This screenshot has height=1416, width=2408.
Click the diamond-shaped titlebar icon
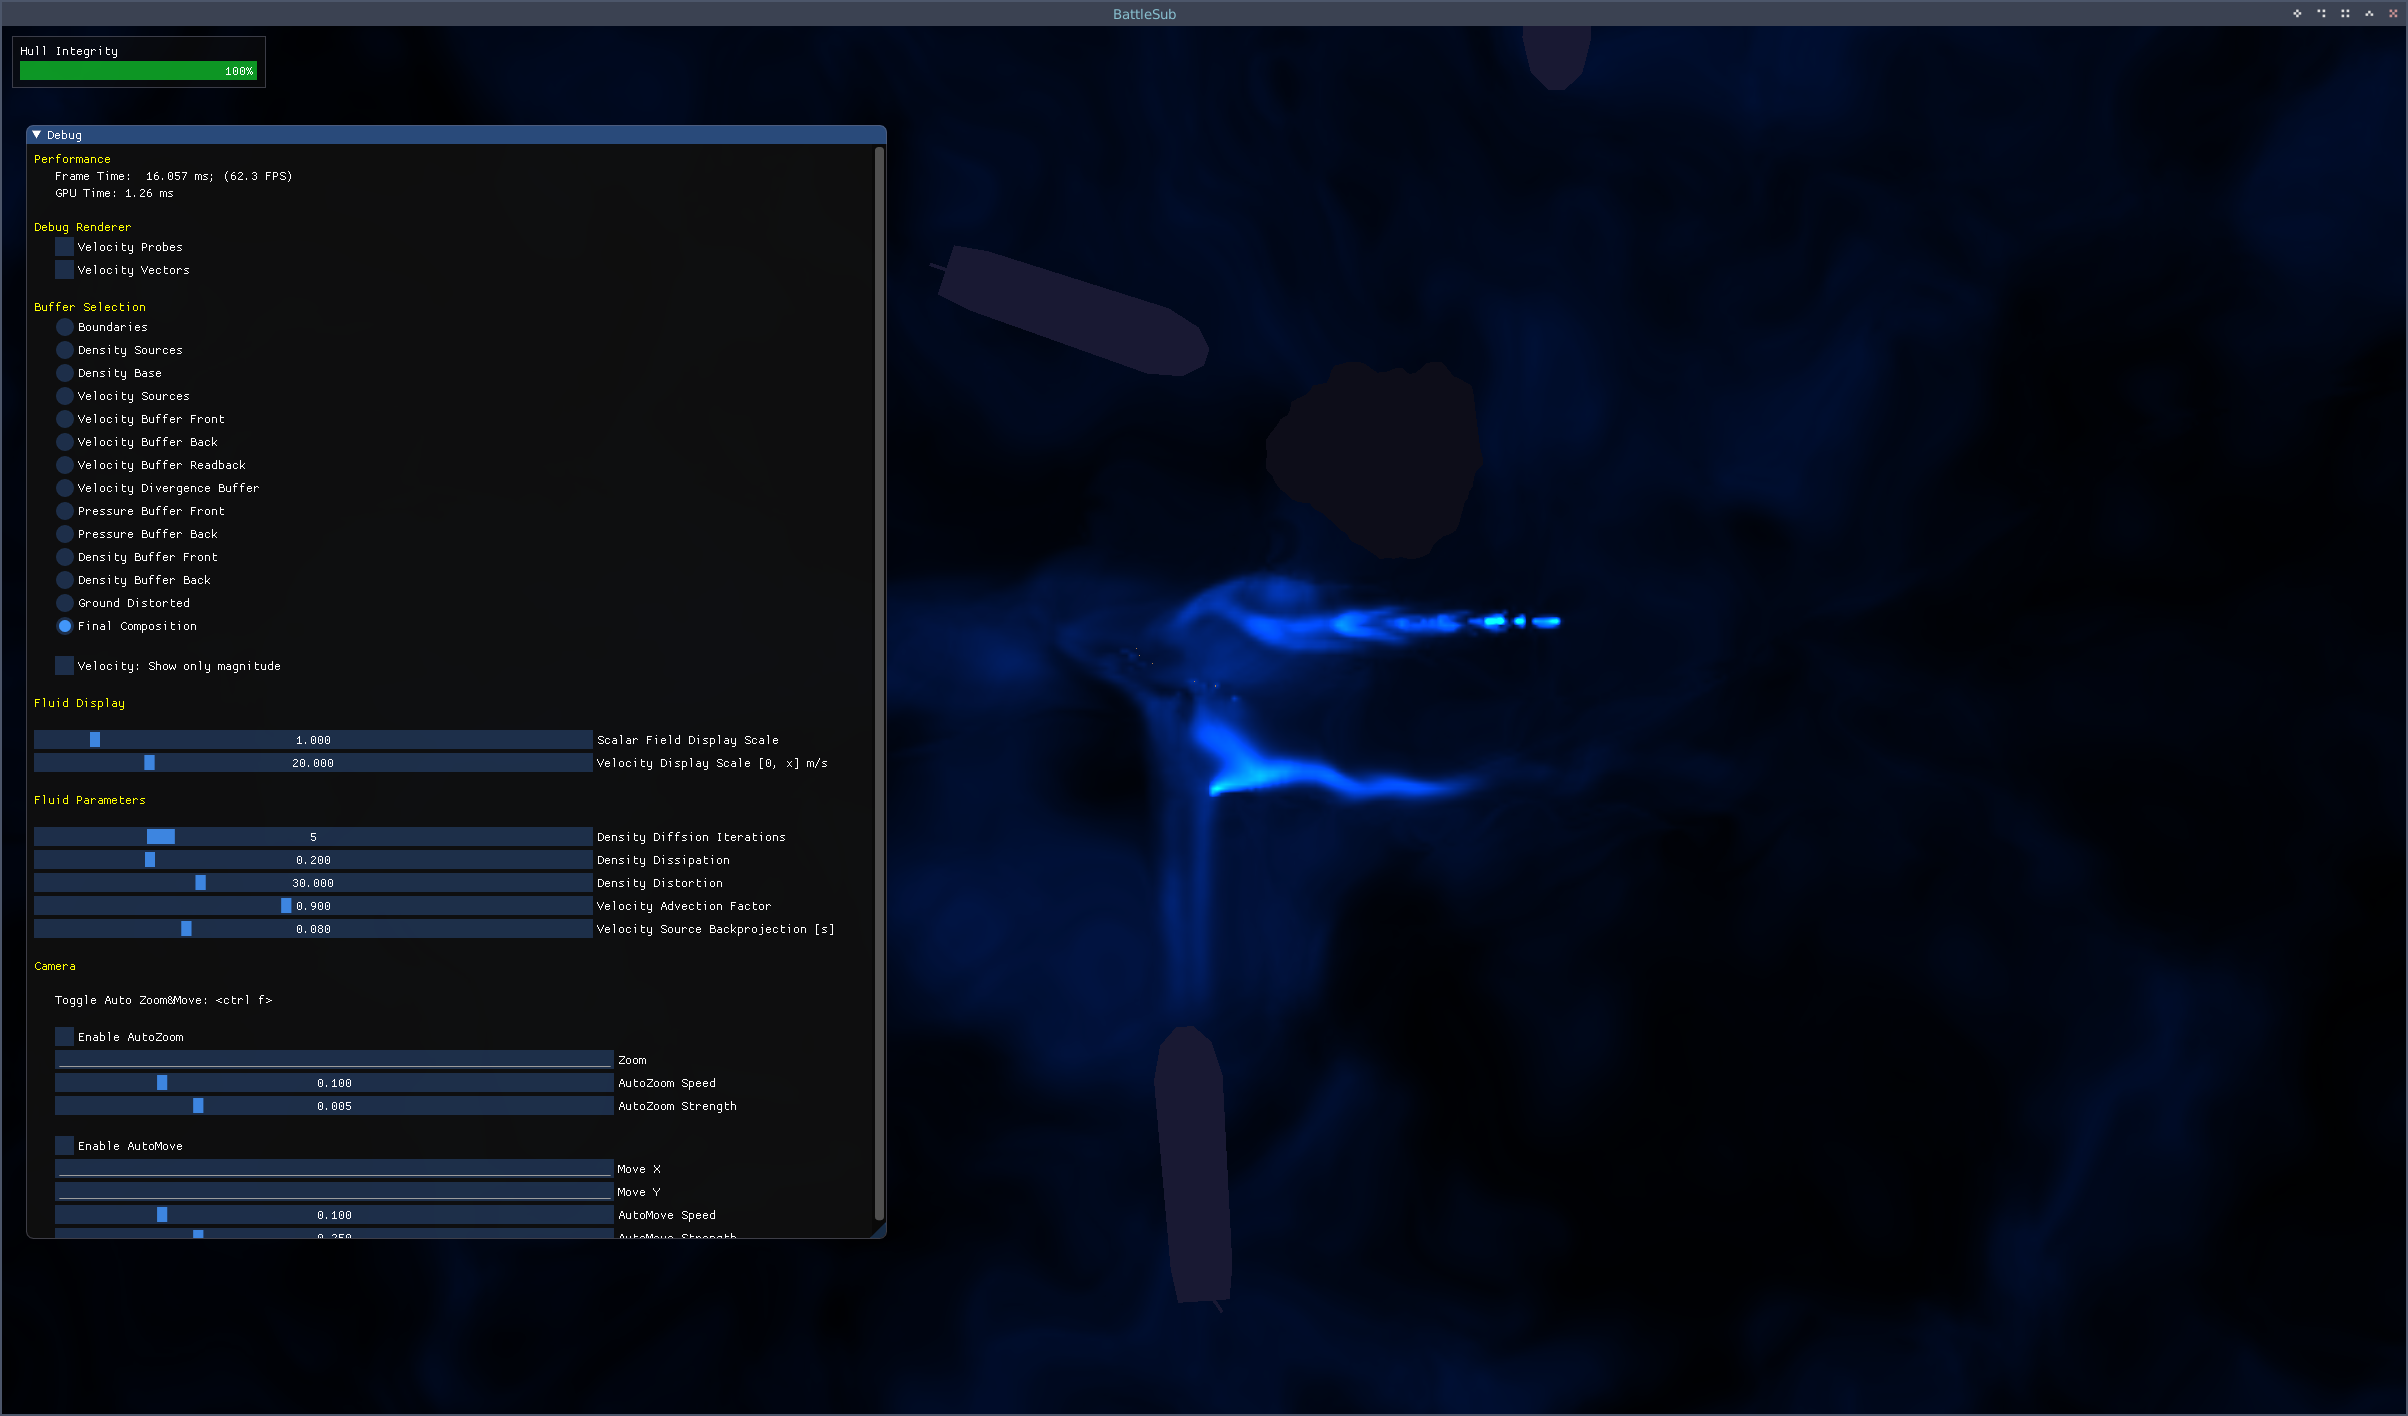[2297, 14]
